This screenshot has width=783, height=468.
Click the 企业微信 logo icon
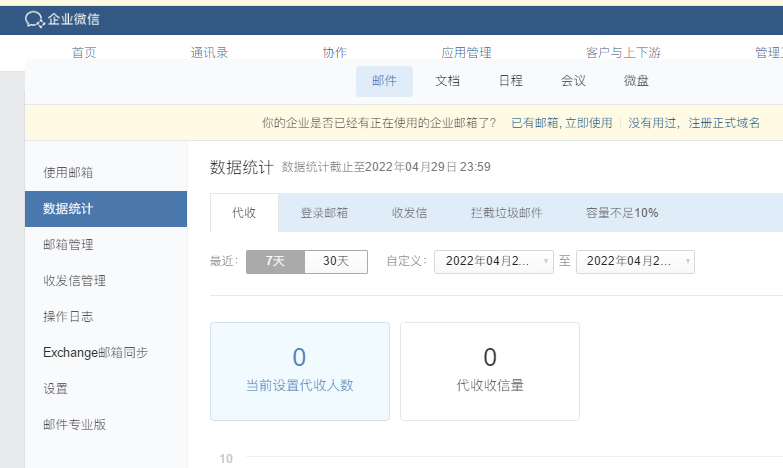tap(34, 19)
